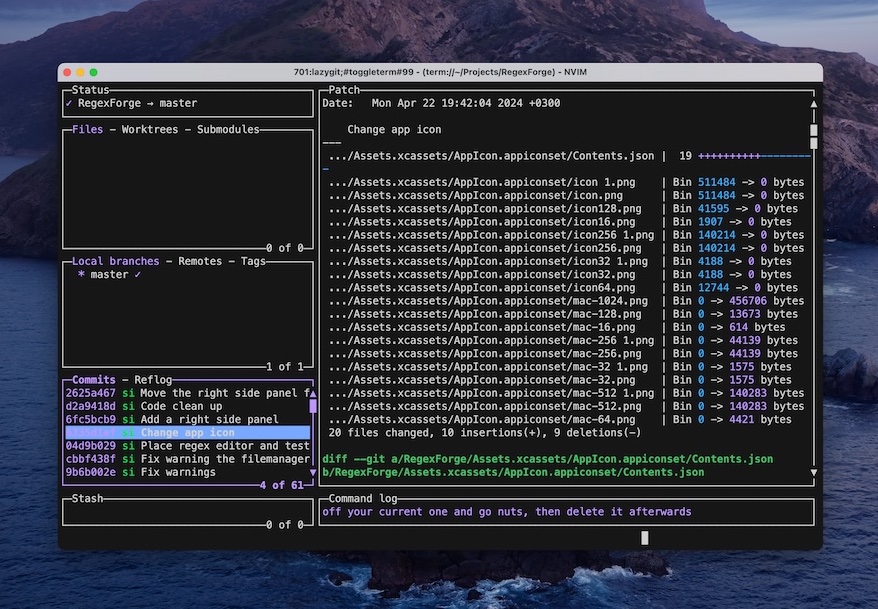Click the mac-64.png file line
Image resolution: width=878 pixels, height=609 pixels.
[x=560, y=420]
